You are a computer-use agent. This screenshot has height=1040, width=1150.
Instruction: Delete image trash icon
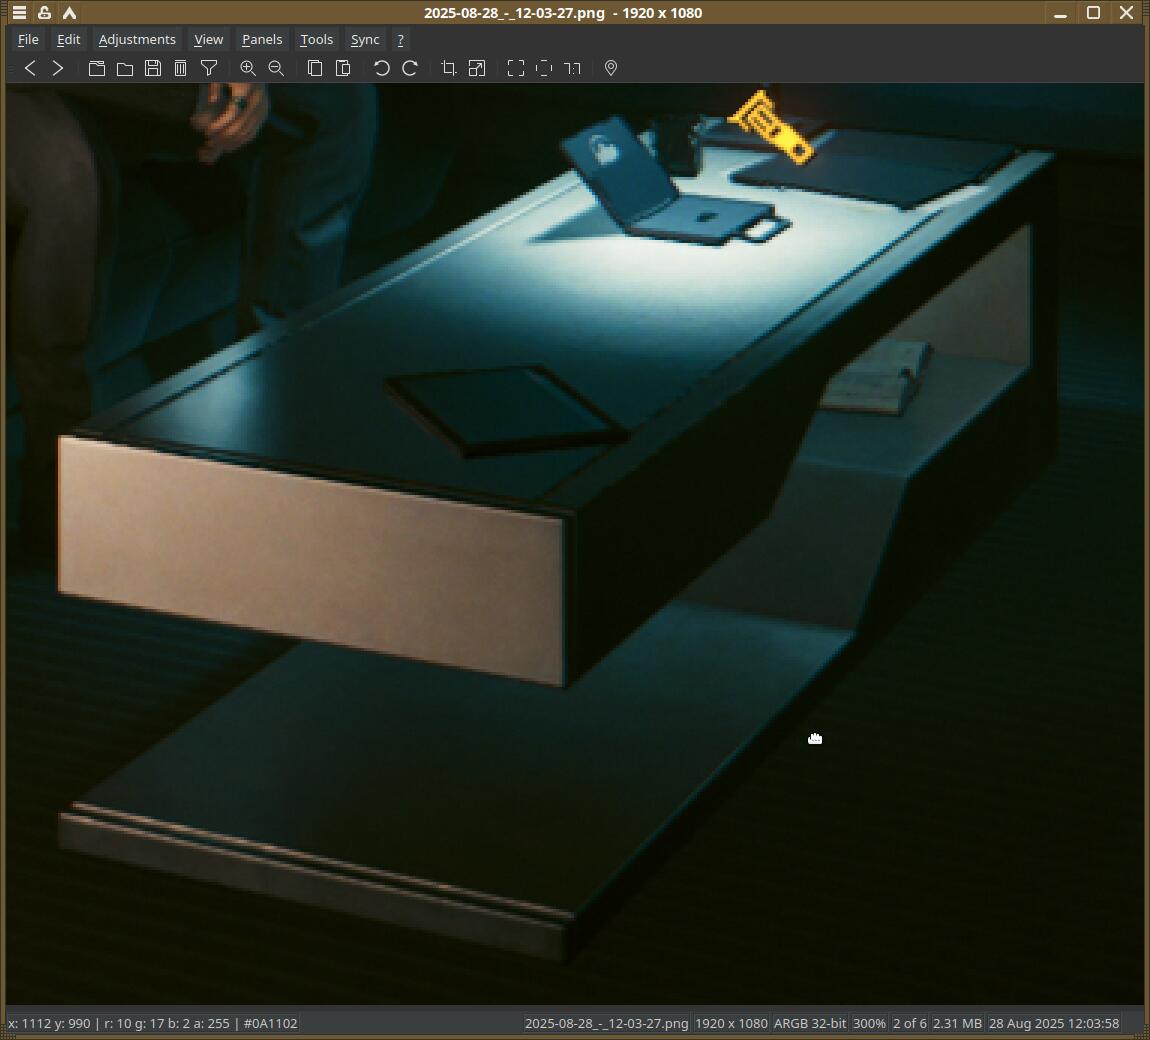tap(180, 68)
